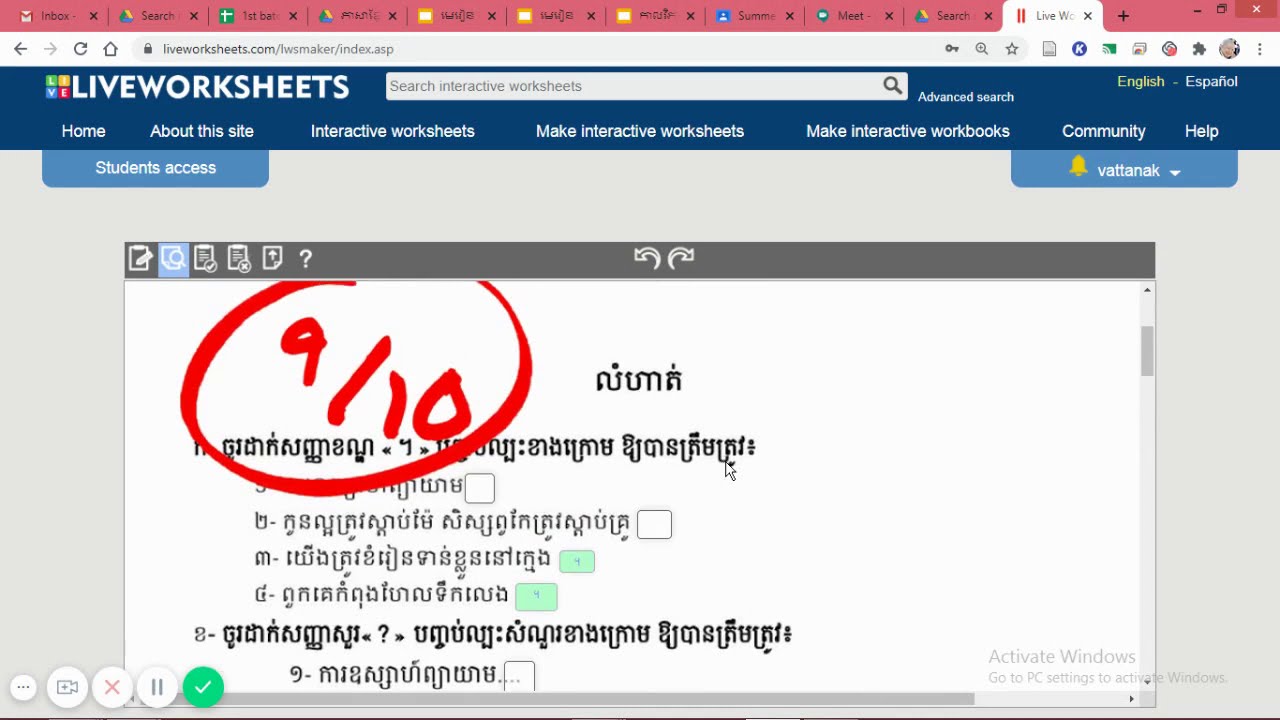This screenshot has height=720, width=1280.
Task: Click the saved password key icon
Action: click(952, 49)
